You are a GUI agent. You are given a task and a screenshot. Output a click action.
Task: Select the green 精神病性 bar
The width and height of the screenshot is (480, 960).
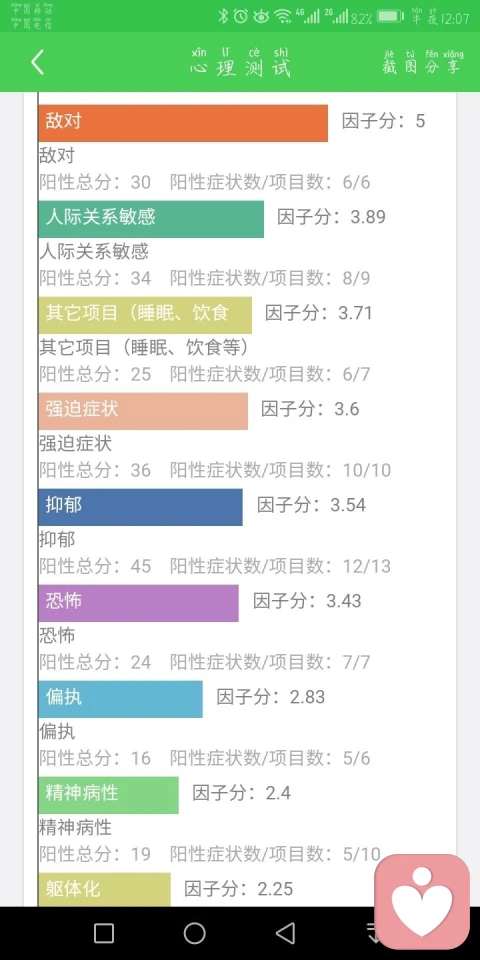coord(108,795)
